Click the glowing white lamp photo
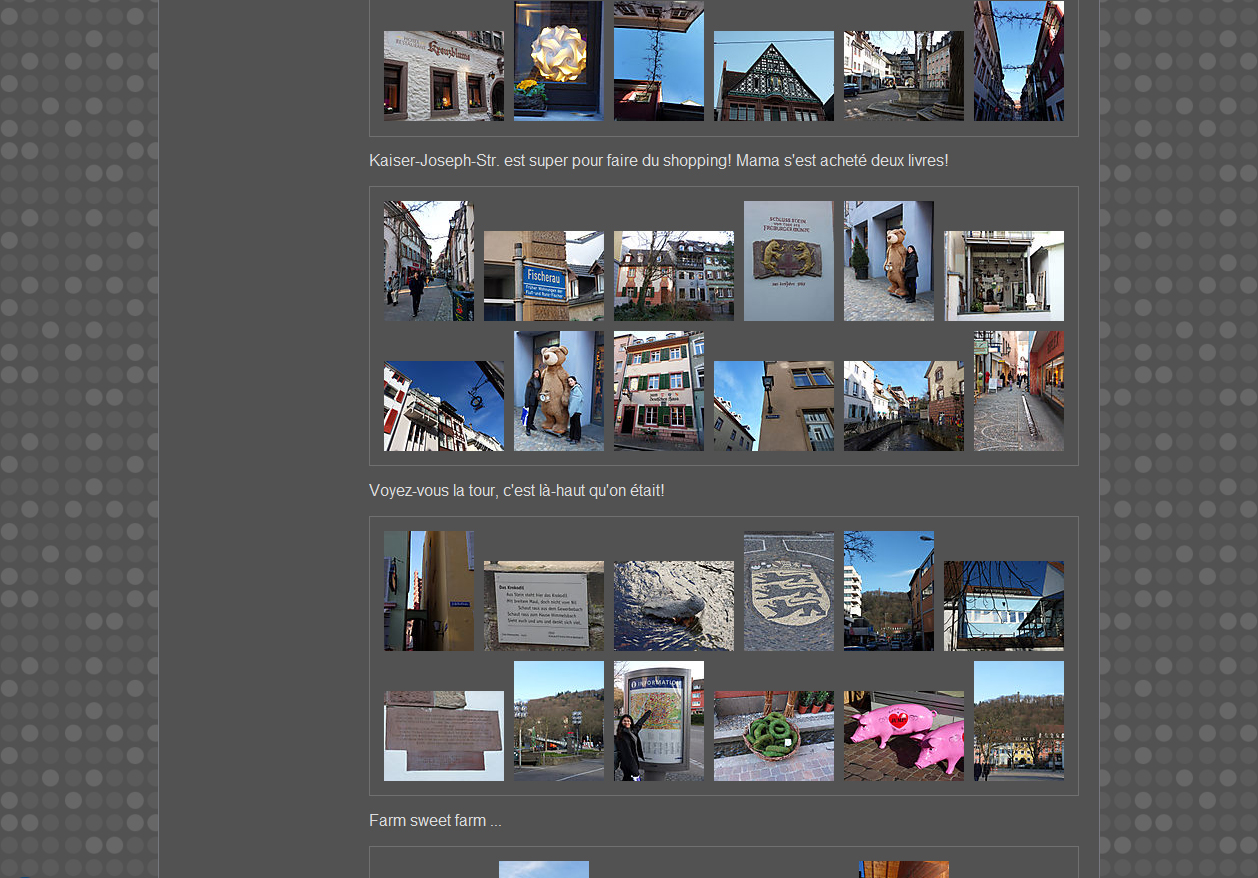The image size is (1258, 878). point(558,61)
